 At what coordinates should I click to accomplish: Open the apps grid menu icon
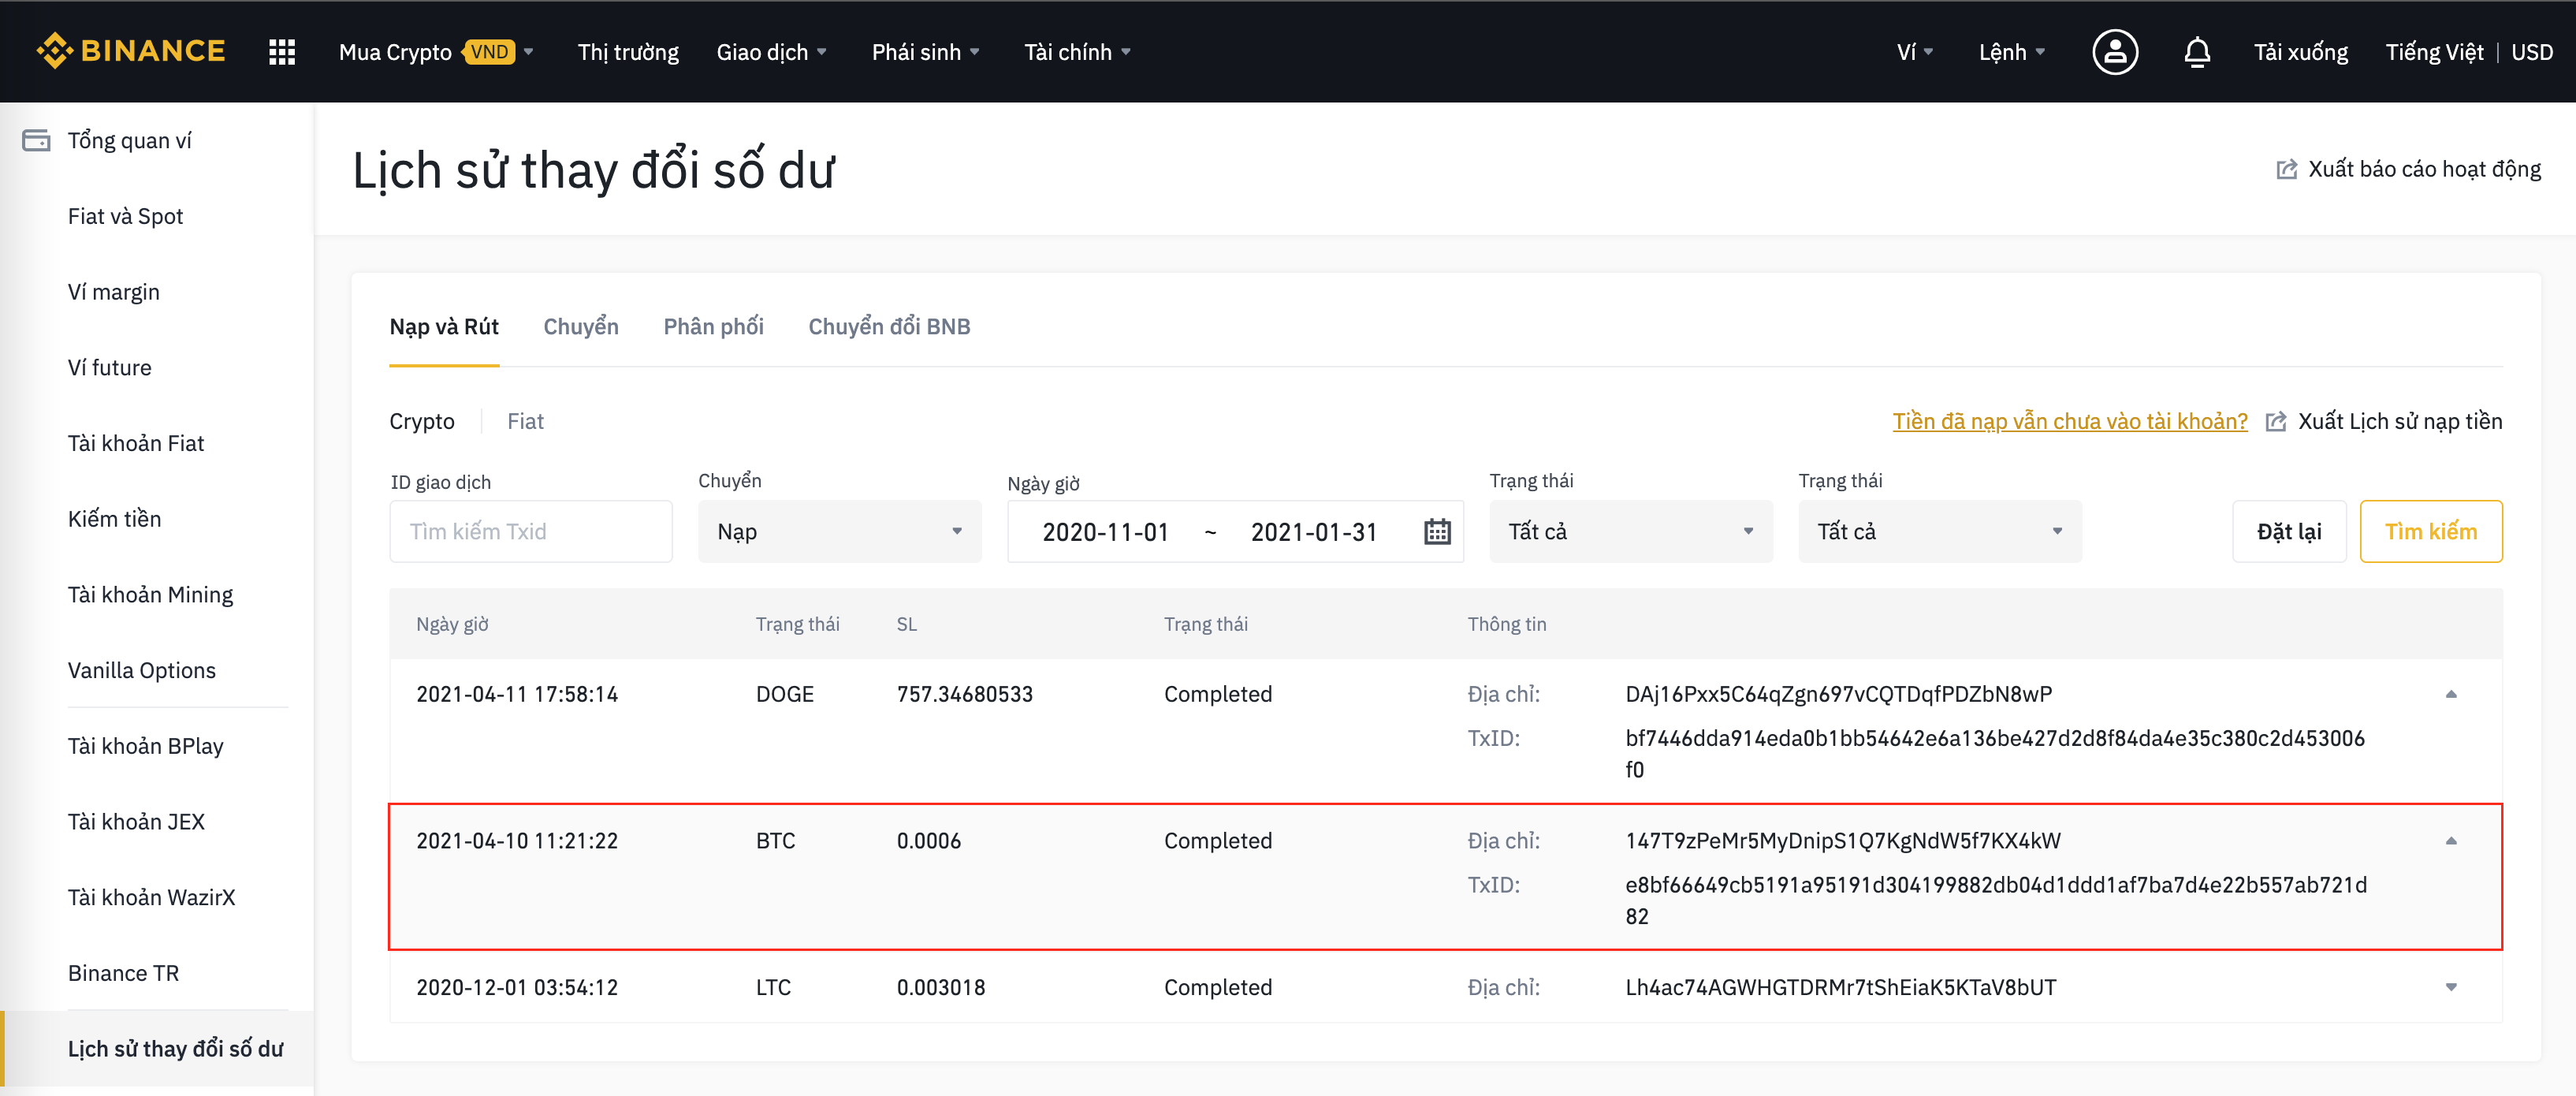coord(282,52)
